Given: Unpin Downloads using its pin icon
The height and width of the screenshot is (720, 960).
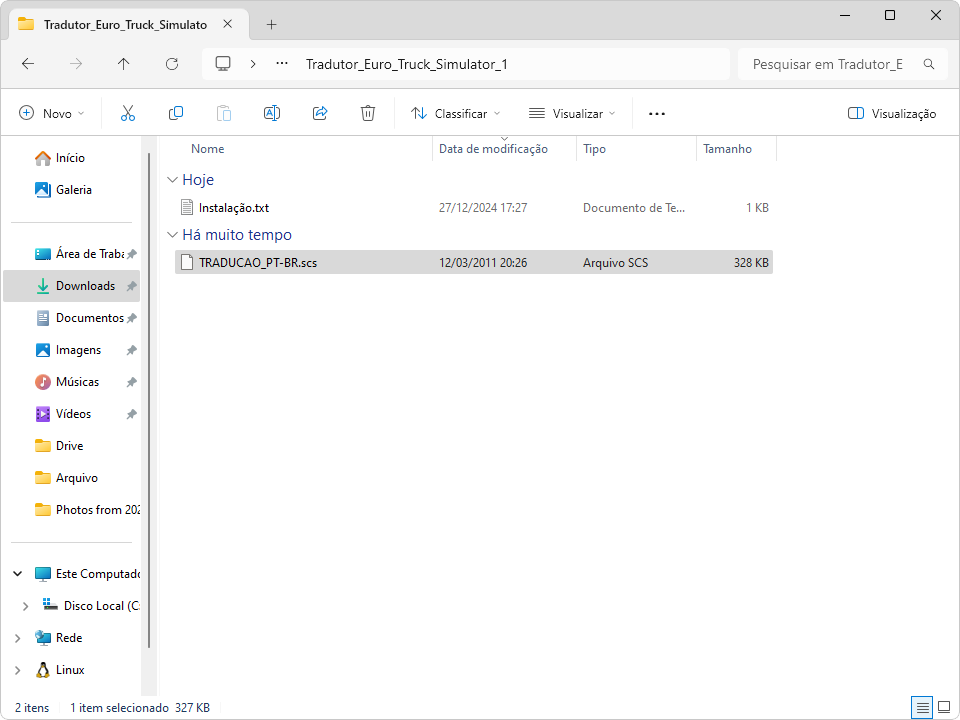Looking at the screenshot, I should coord(131,286).
